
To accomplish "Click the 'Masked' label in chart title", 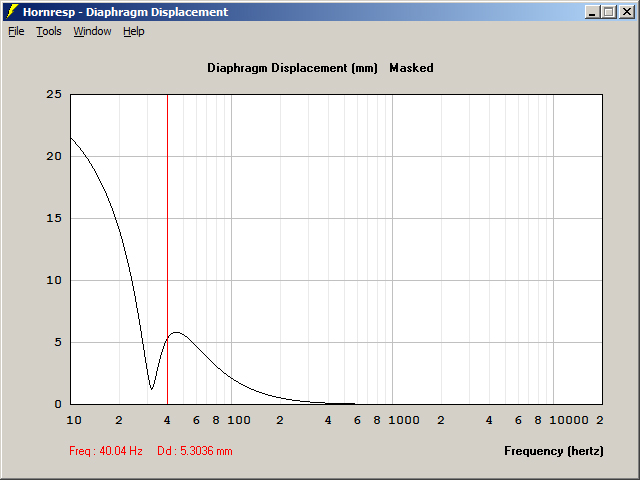I will pos(411,68).
